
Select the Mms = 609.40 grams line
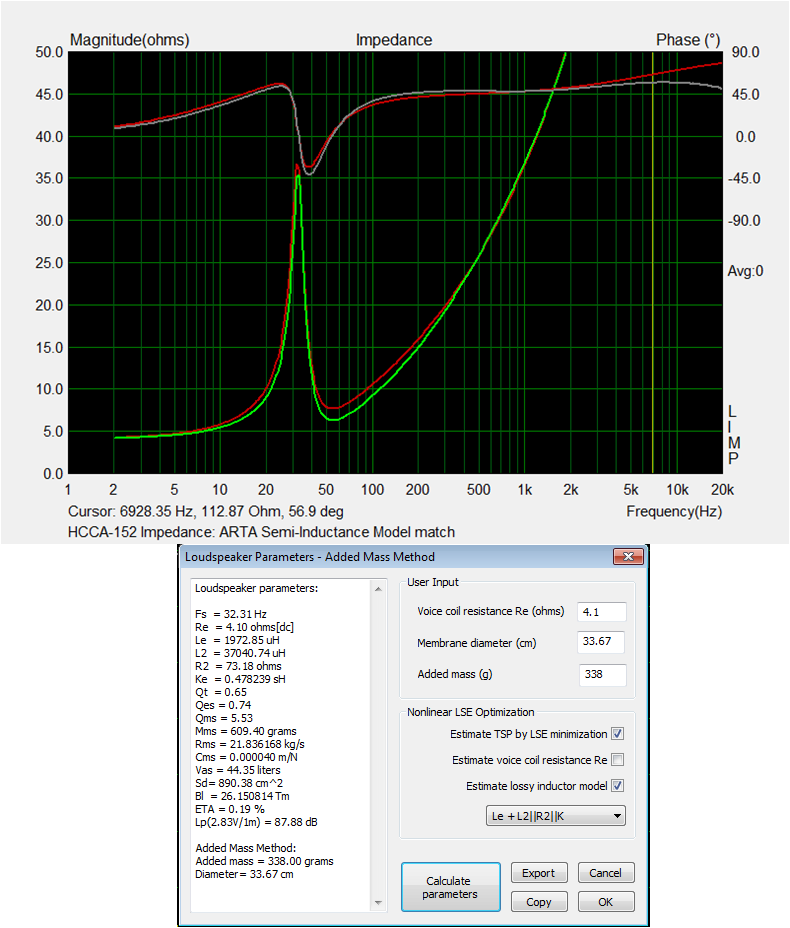(246, 732)
